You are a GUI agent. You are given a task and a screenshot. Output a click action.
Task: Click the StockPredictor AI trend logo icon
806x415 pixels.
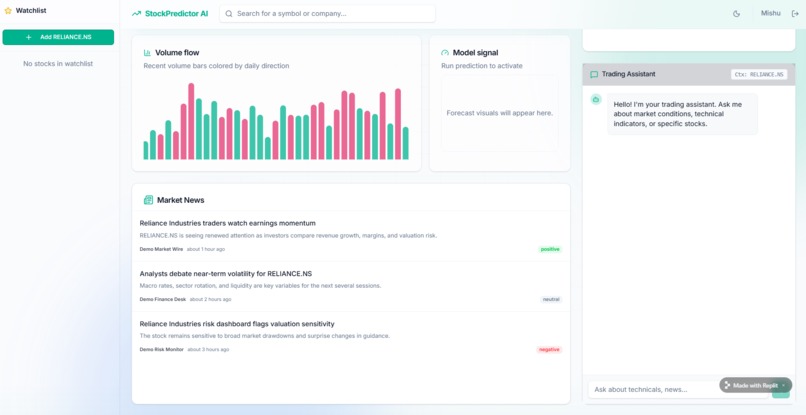[136, 14]
